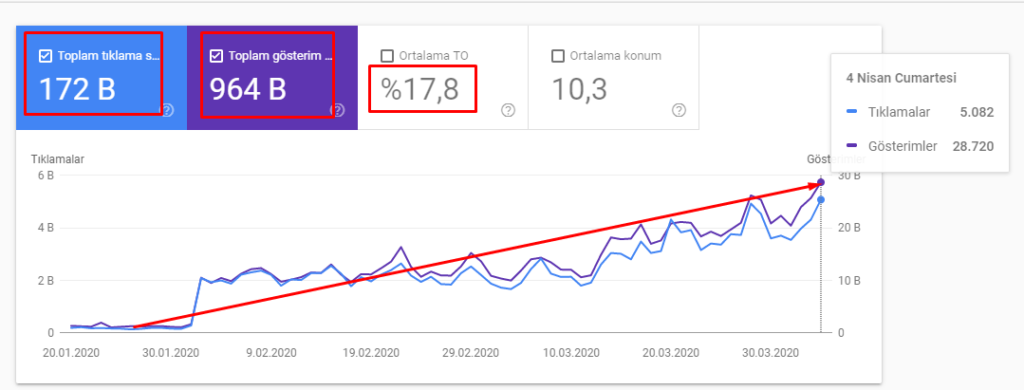Open help icon on total clicks card
Image resolution: width=1024 pixels, height=390 pixels.
click(167, 110)
